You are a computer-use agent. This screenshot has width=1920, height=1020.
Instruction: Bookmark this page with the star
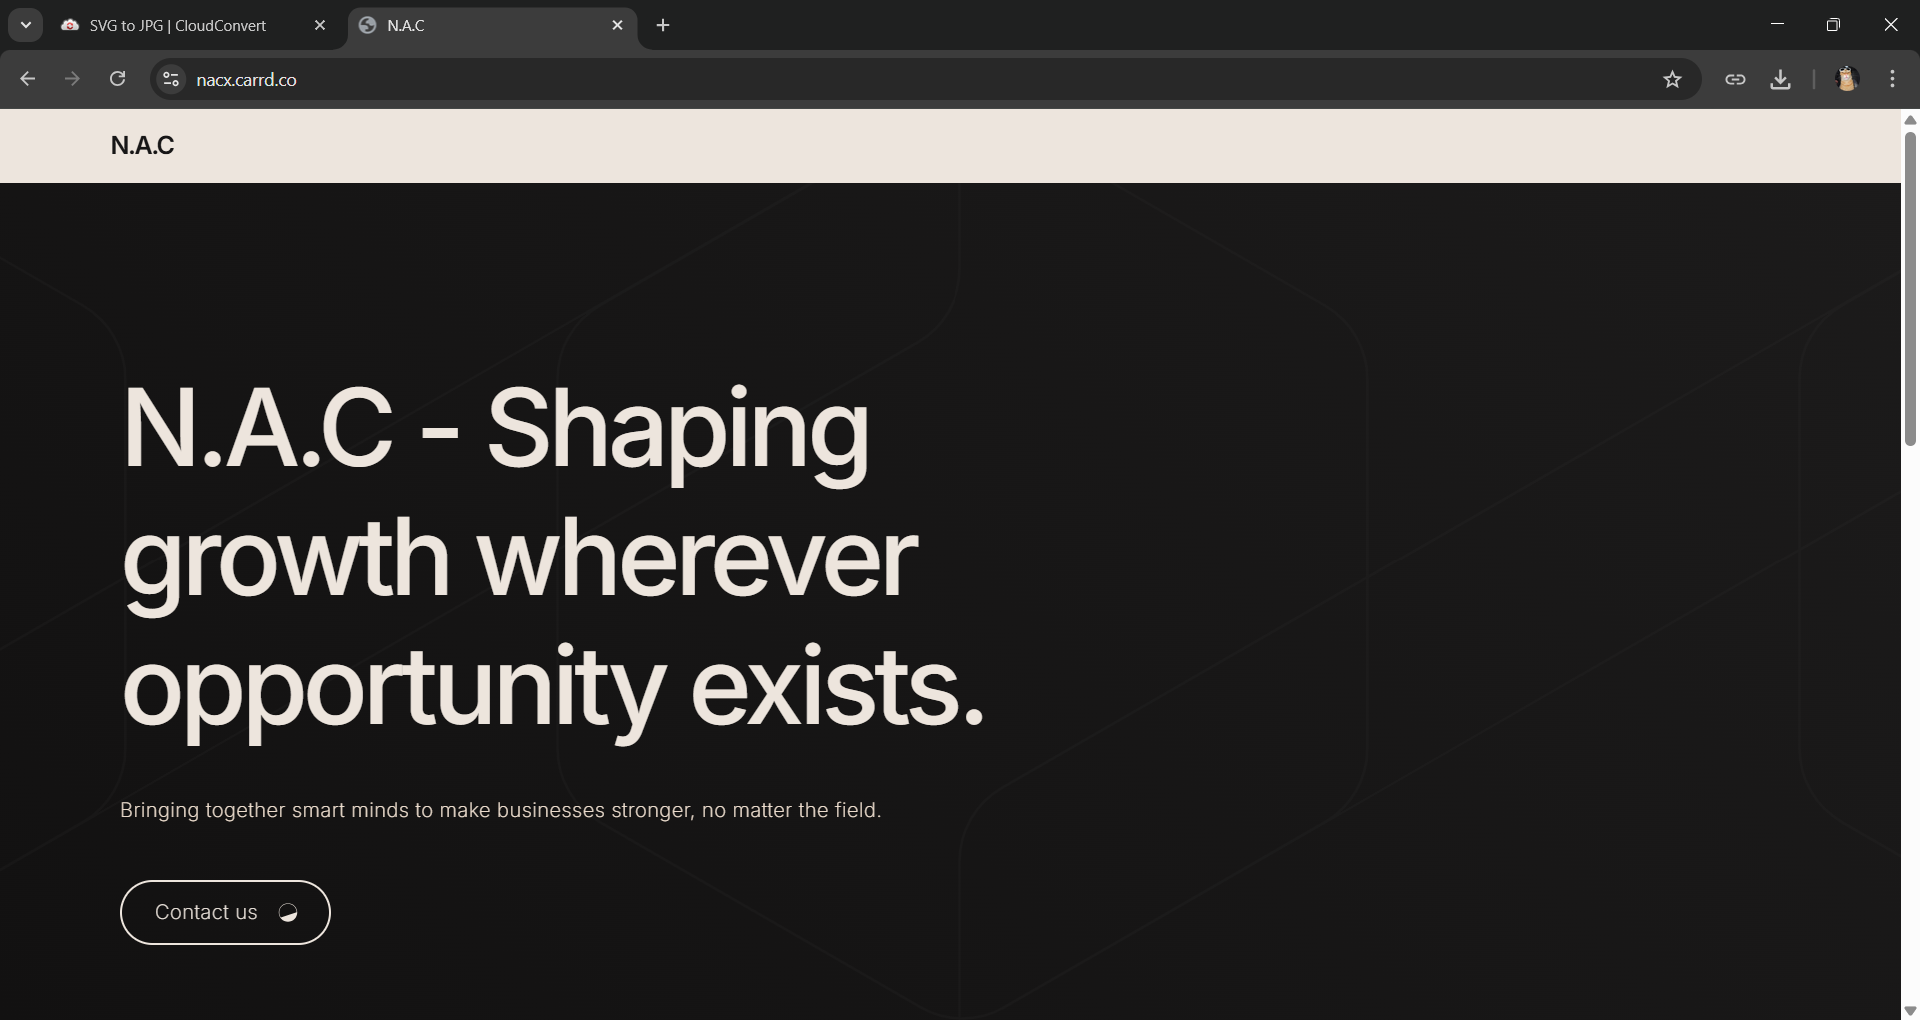coord(1672,79)
